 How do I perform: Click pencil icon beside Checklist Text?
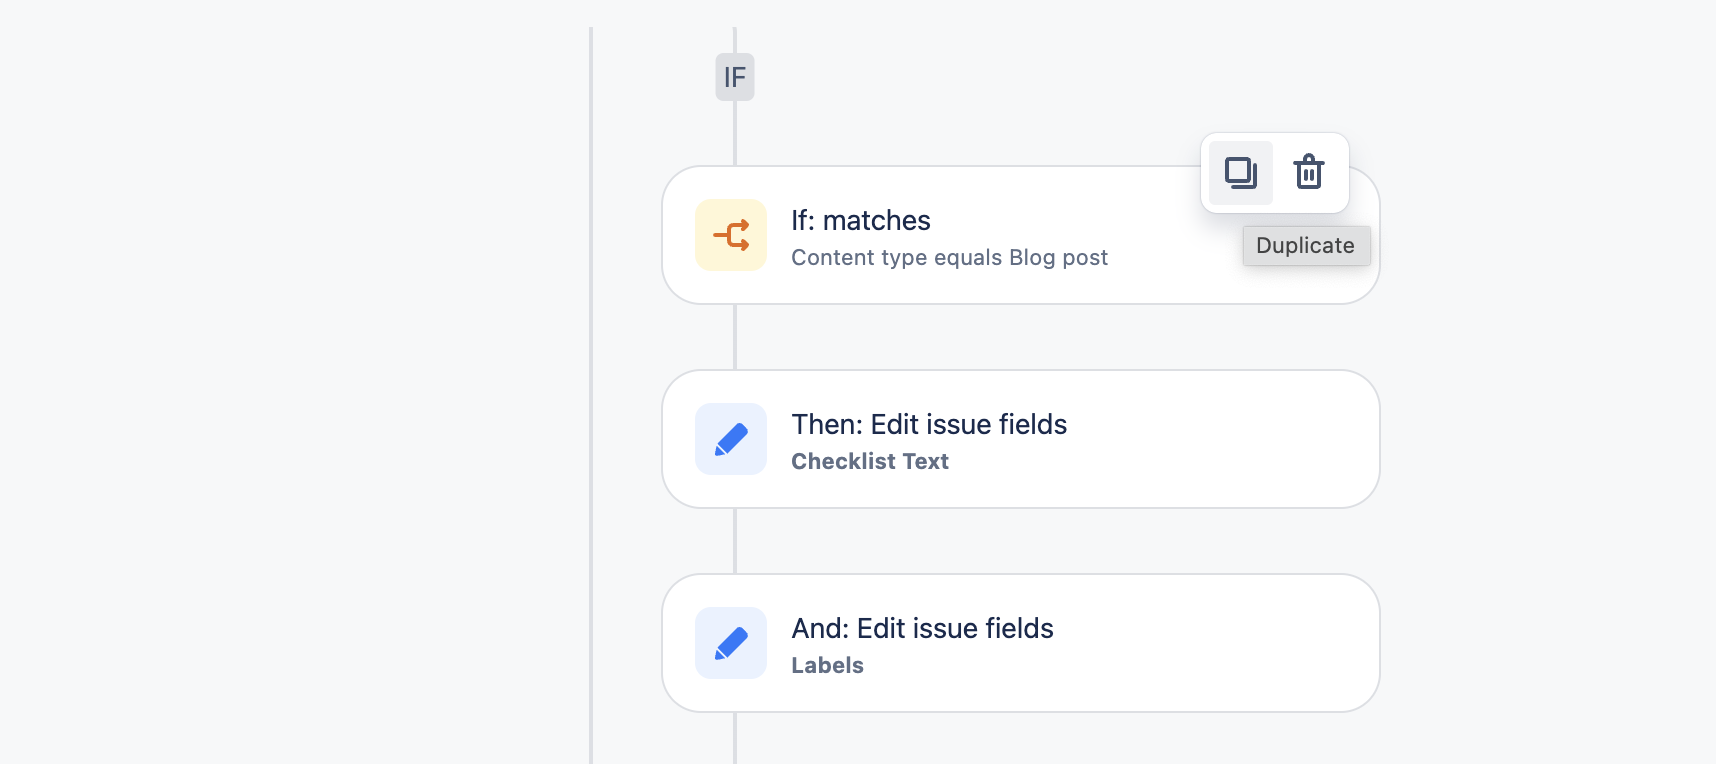click(x=731, y=439)
